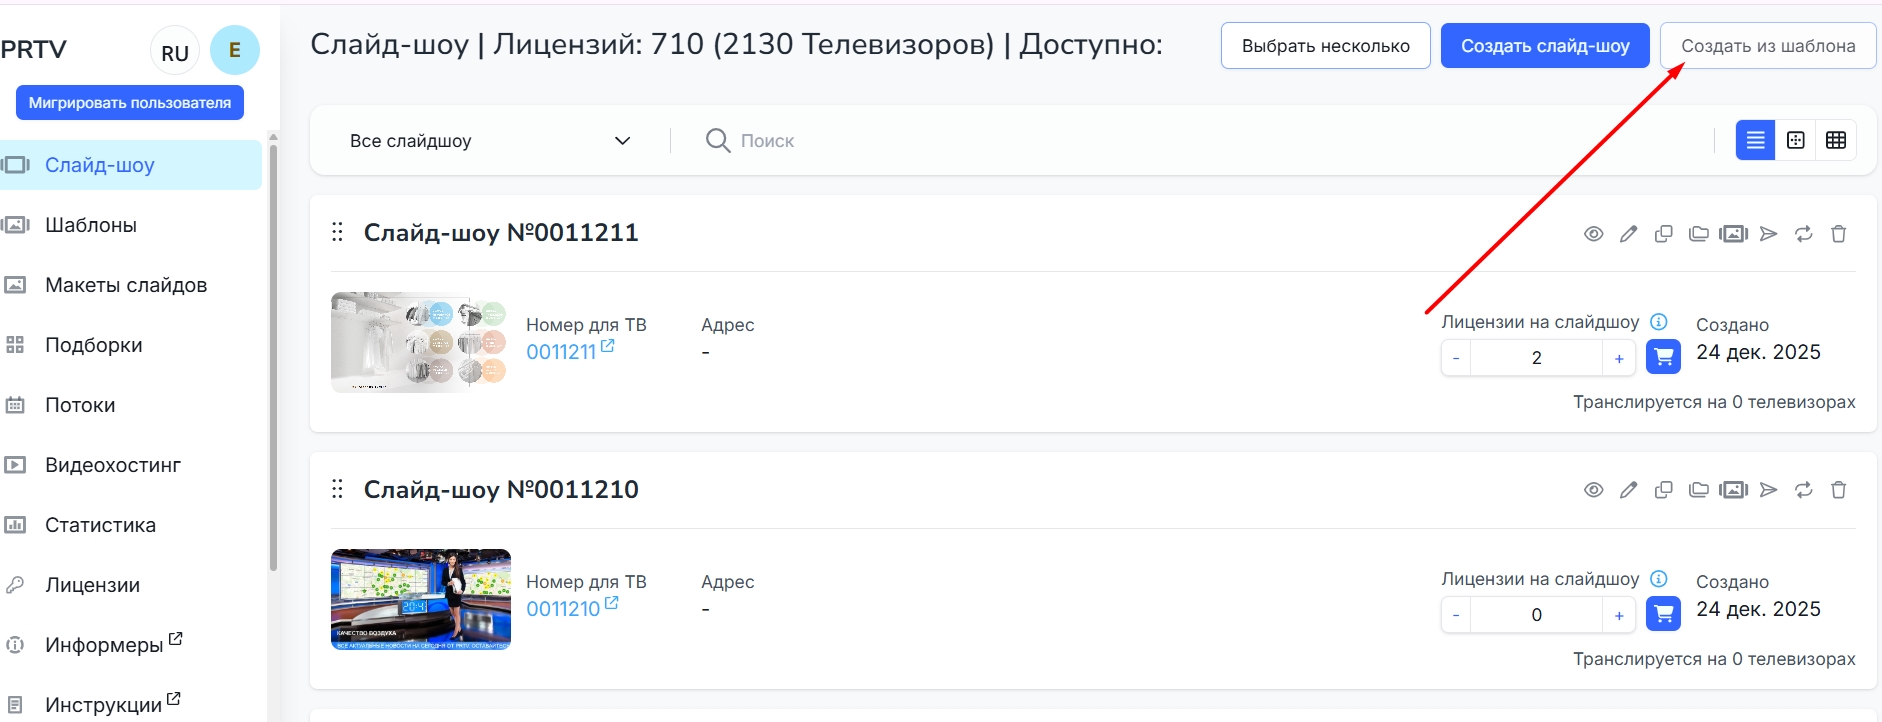1882x722 pixels.
Task: Edit slideshow №0011211 with pencil icon
Action: (1629, 234)
